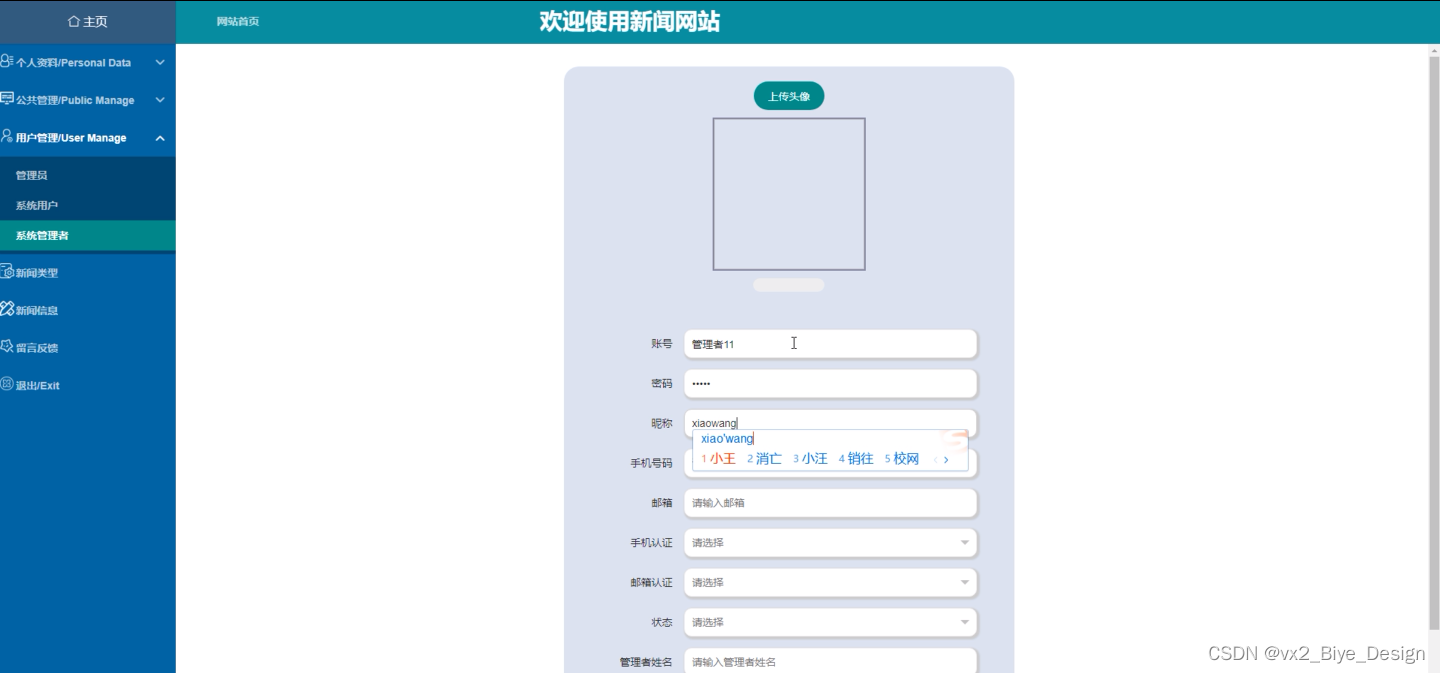Screen dimensions: 1440x673
Task: Choose IME candidate 5 校网
Action: [x=901, y=459]
